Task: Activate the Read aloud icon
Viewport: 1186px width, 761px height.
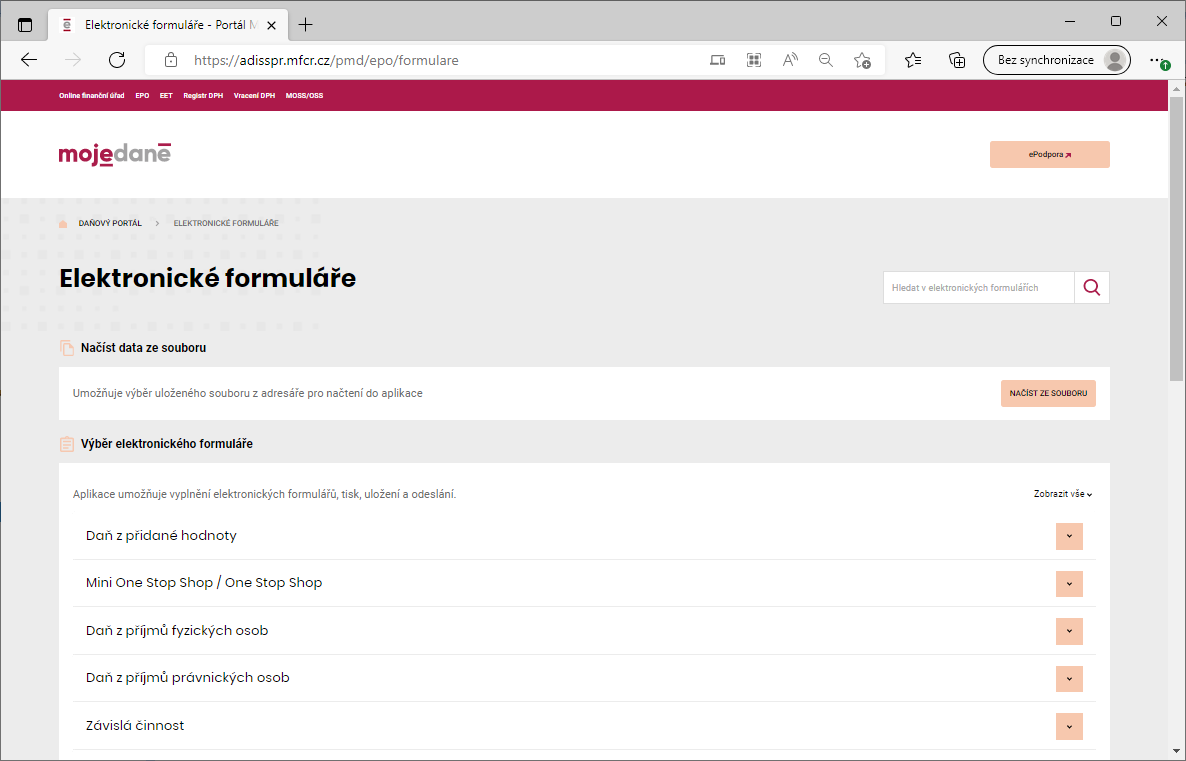Action: (x=790, y=60)
